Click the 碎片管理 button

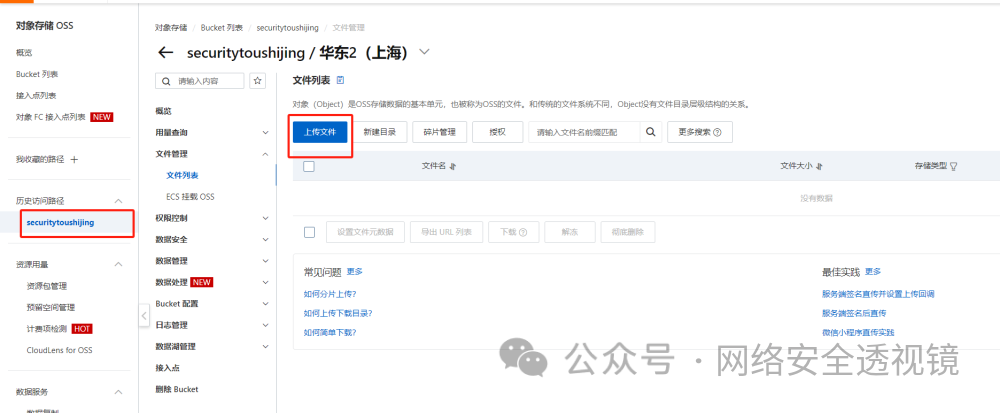[439, 132]
